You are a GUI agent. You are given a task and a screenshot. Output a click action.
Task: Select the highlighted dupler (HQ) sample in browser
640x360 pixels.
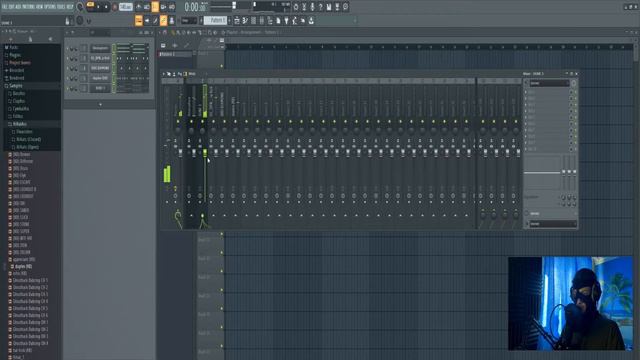tap(23, 267)
